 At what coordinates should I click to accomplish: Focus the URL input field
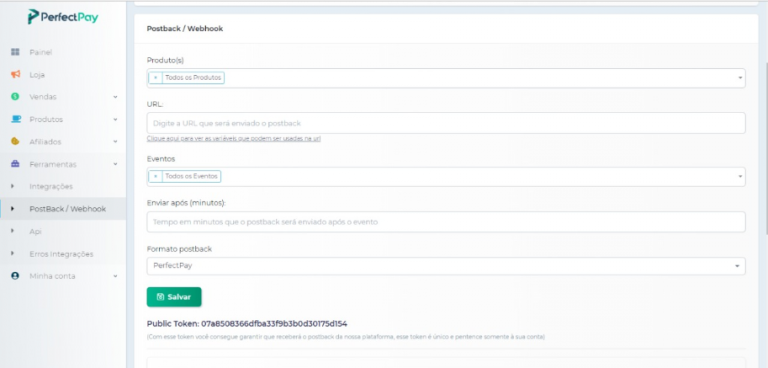coord(446,123)
